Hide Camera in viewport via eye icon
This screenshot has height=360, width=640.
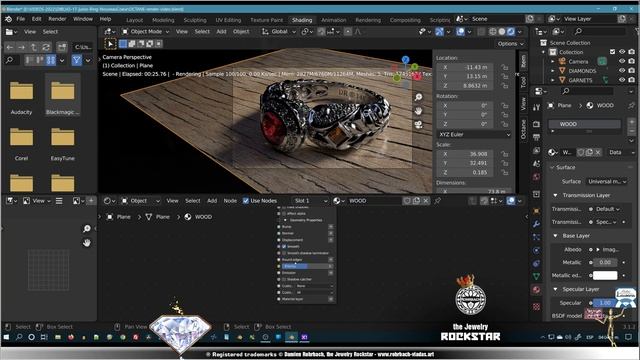[x=622, y=61]
